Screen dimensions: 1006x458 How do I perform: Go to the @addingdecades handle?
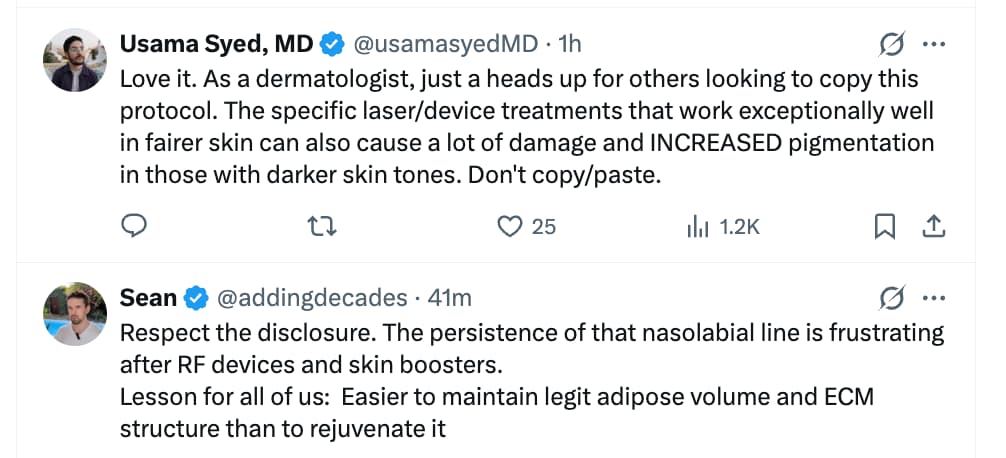click(312, 298)
